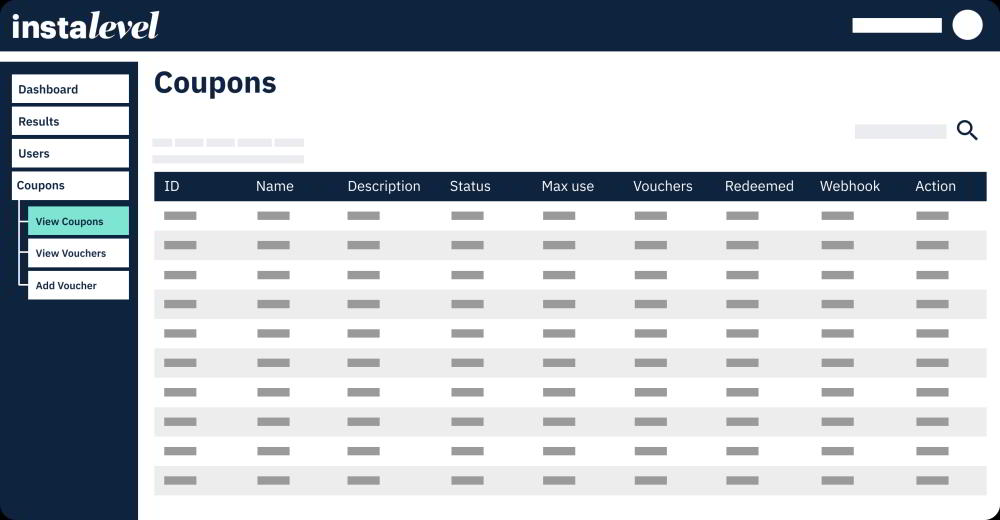Select View Coupons submenu item
Screen dimensions: 1000x520
tap(78, 221)
